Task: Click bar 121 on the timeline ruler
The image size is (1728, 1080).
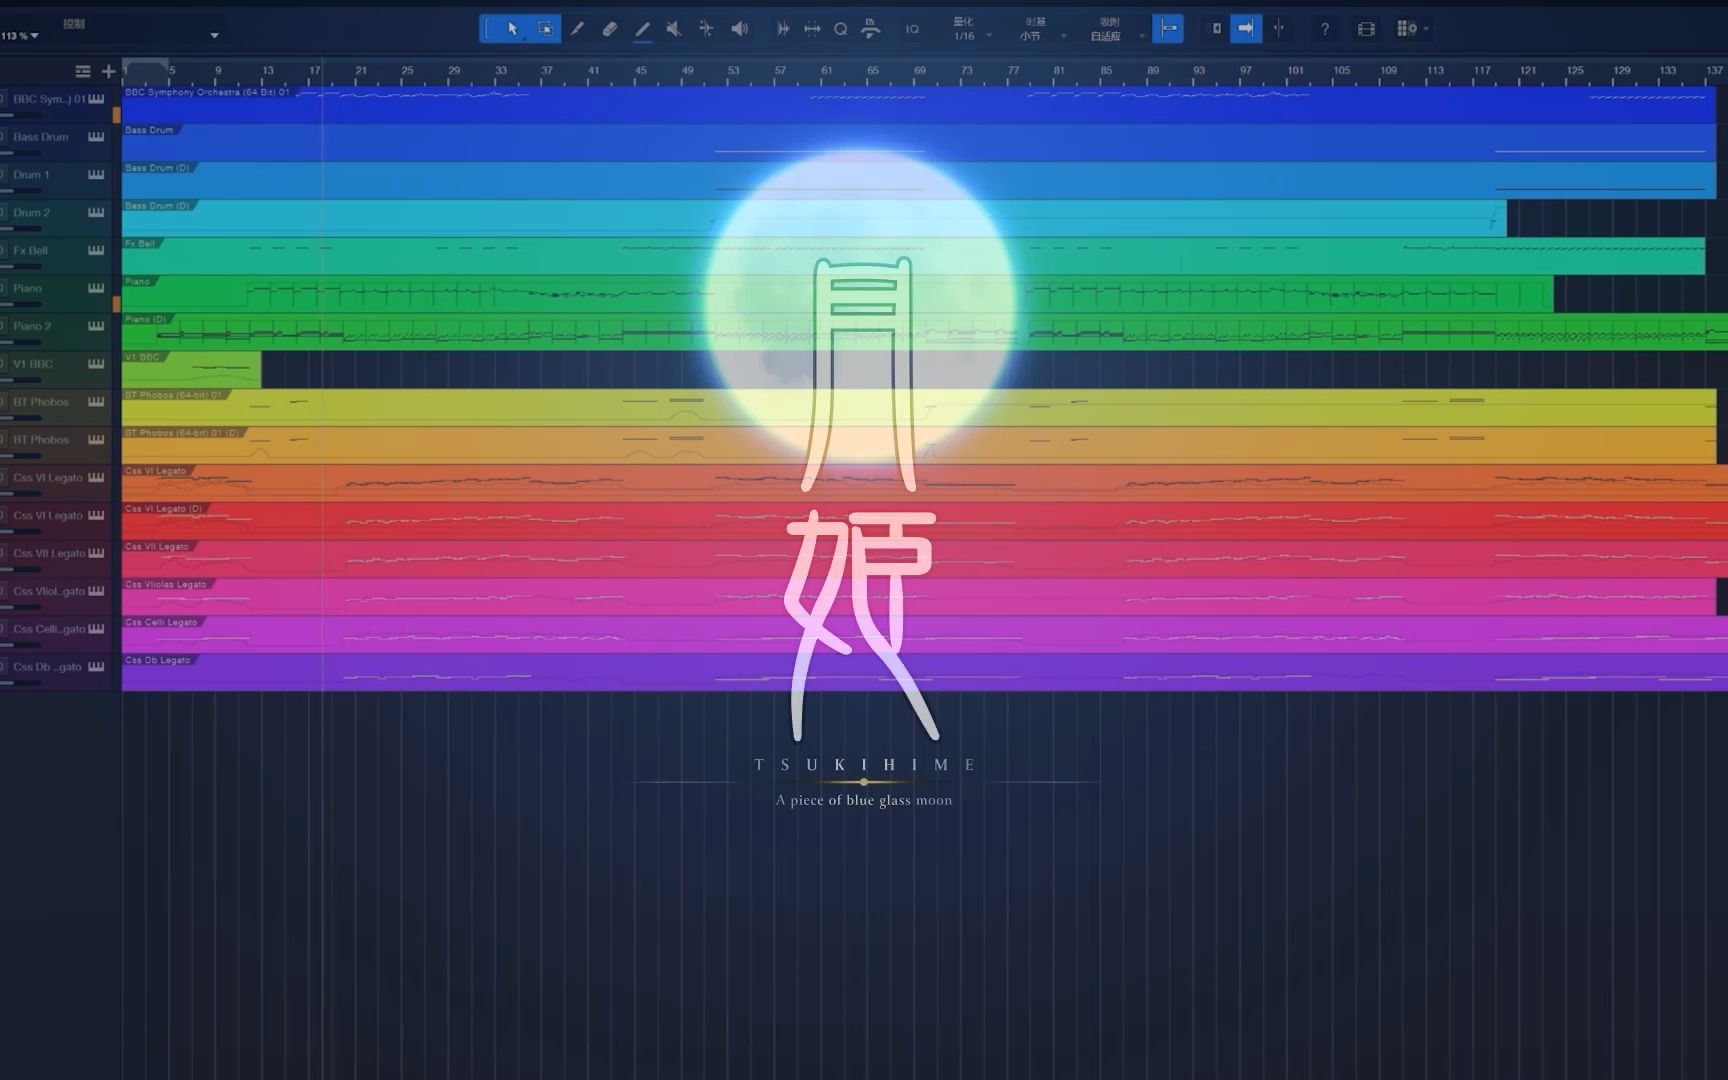Action: 1527,71
